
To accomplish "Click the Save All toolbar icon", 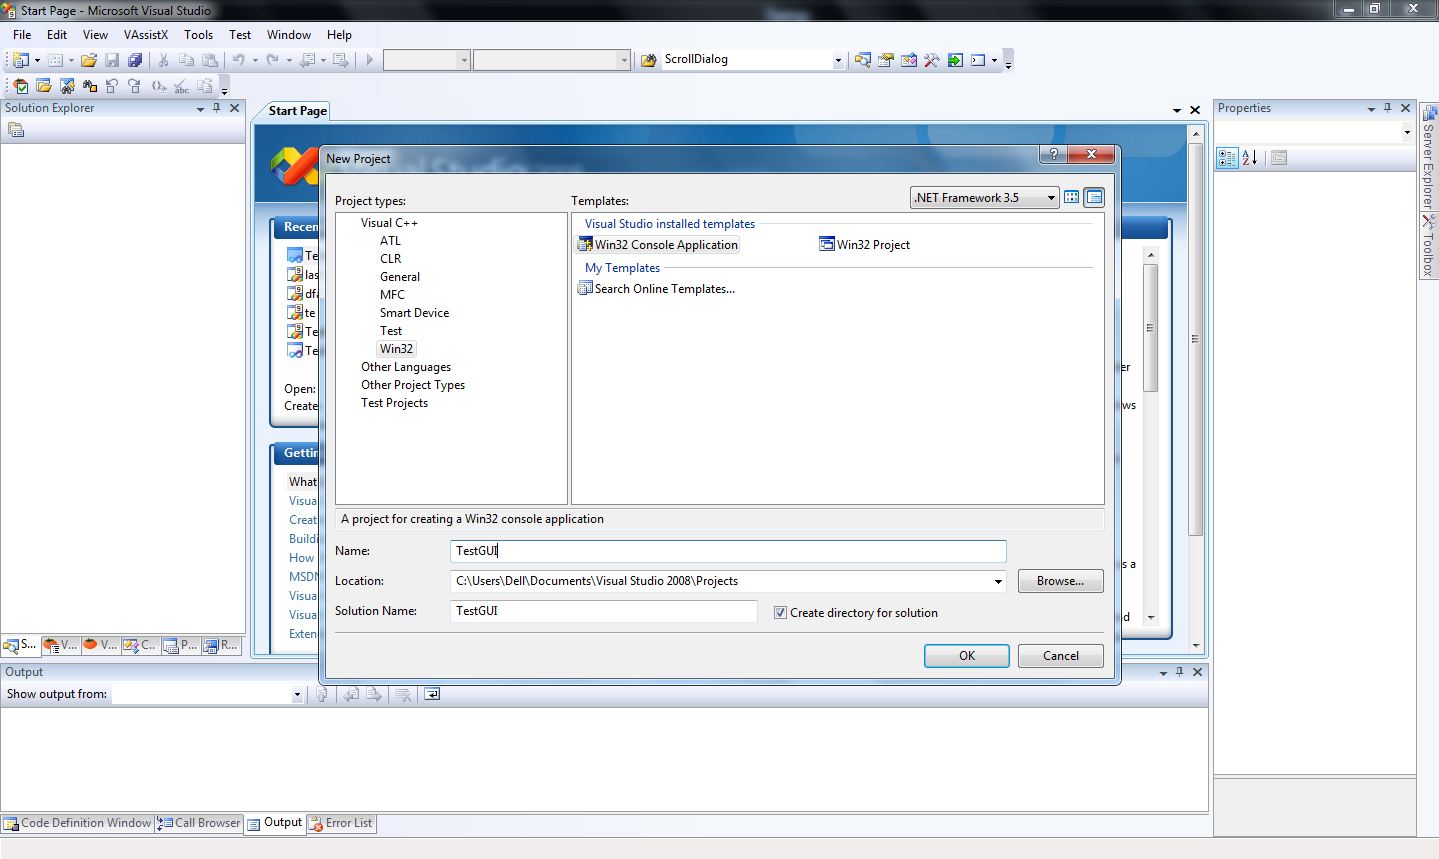I will tap(135, 60).
